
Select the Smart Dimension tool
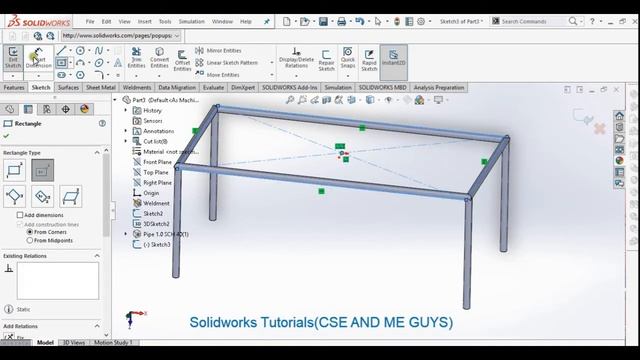[x=38, y=57]
